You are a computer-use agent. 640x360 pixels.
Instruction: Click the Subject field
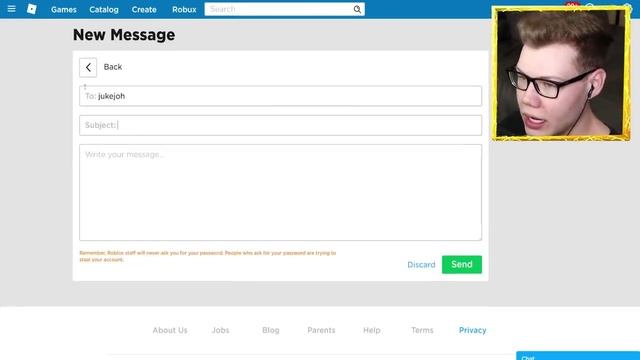(280, 125)
